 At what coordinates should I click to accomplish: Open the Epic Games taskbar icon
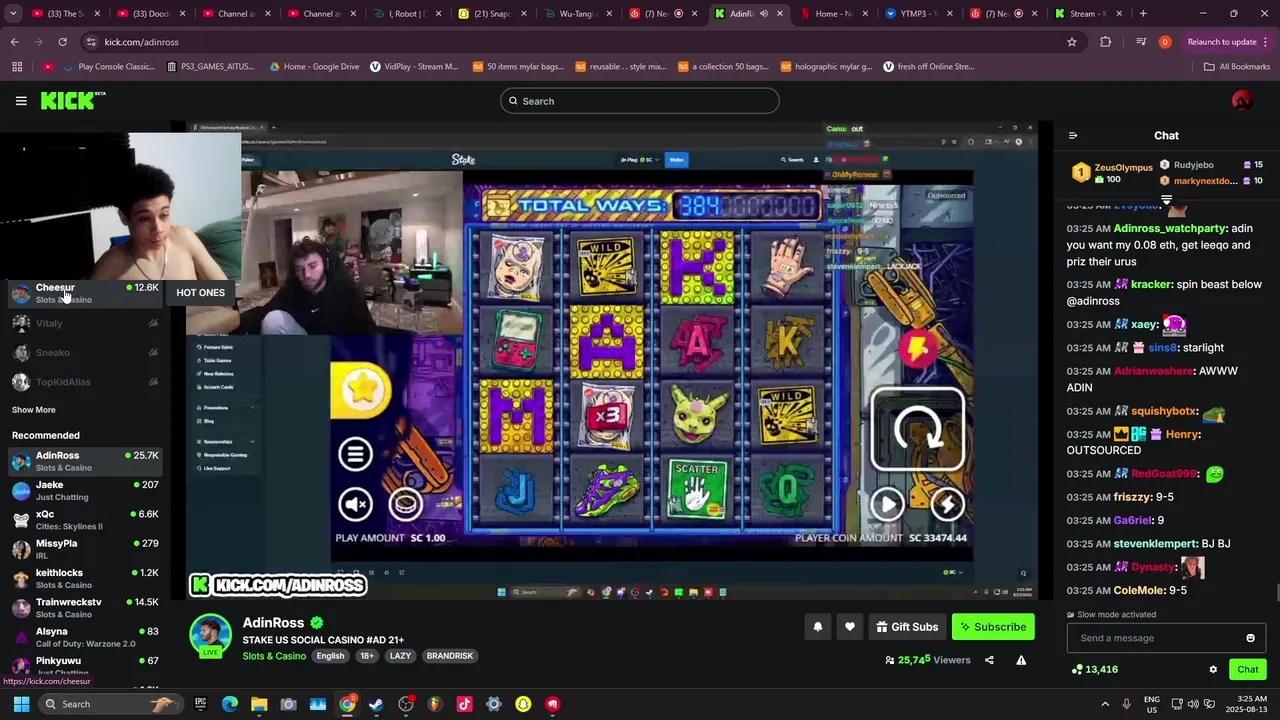(200, 704)
